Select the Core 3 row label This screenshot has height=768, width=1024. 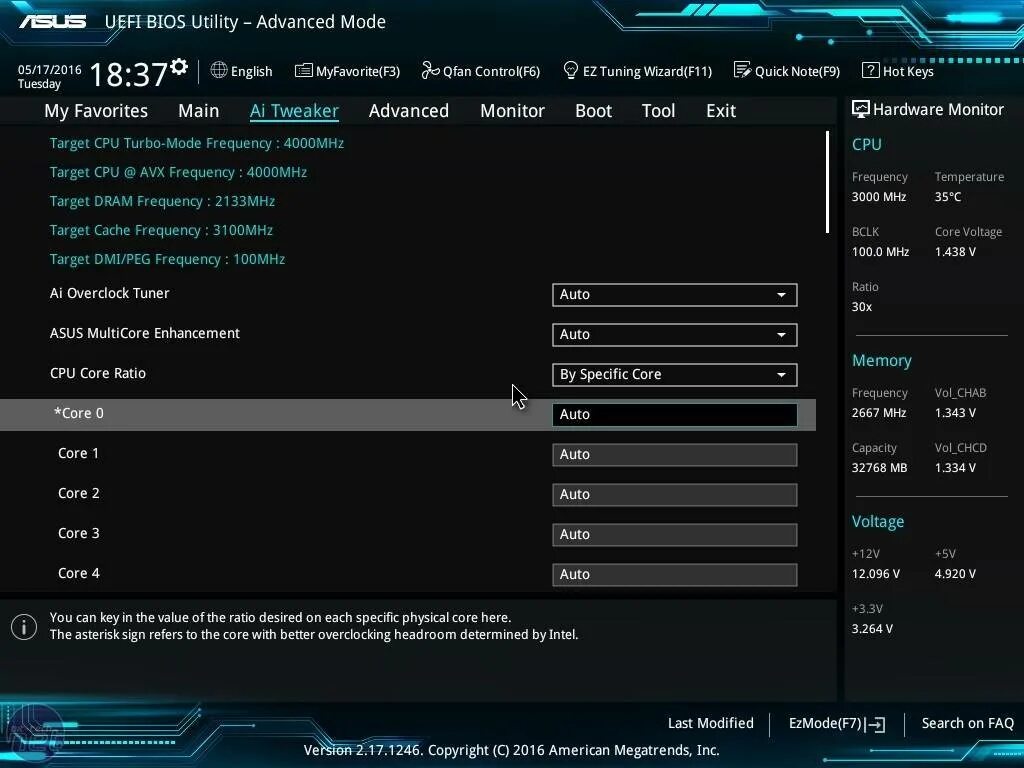click(78, 533)
